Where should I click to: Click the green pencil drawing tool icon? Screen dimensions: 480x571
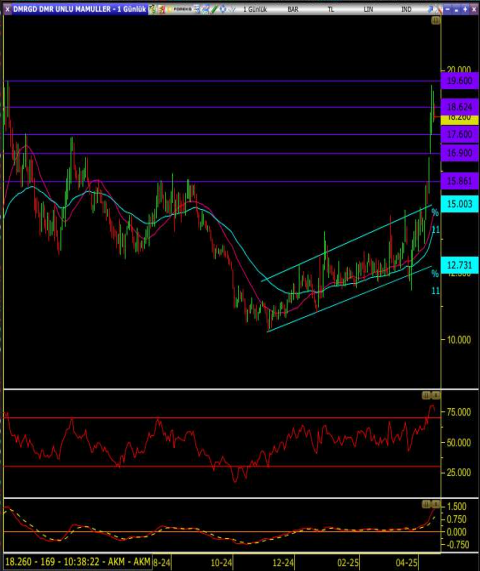pyautogui.click(x=214, y=9)
